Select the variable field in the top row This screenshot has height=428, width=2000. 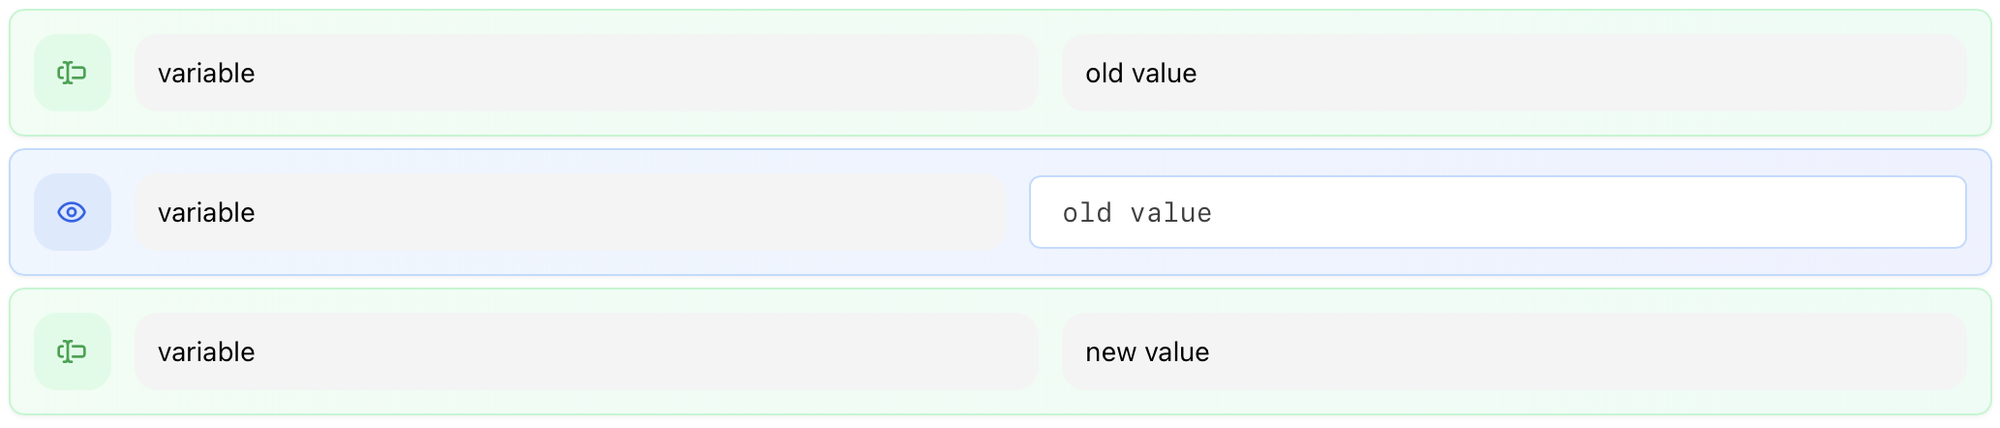pos(586,73)
